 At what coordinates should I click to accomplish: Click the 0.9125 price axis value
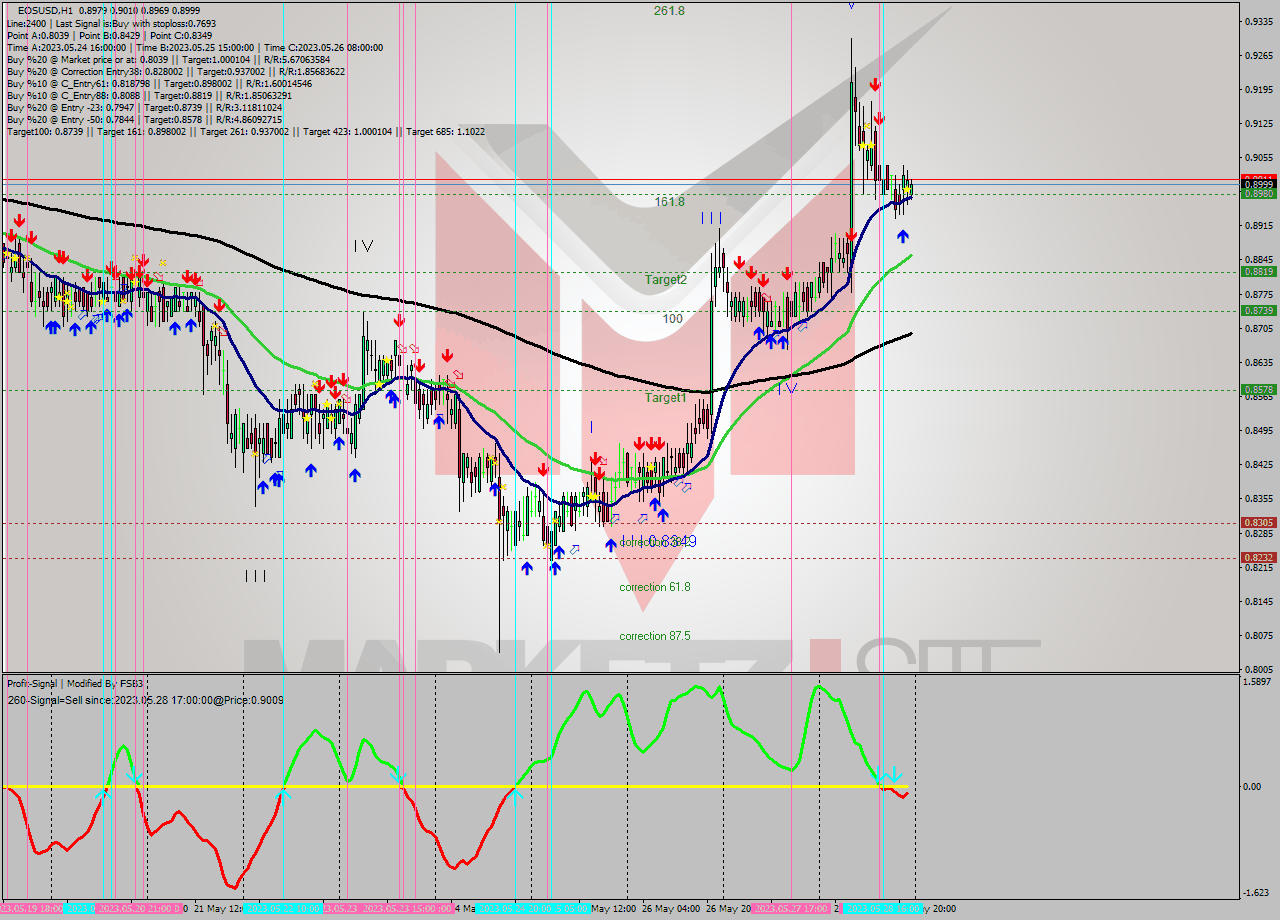[1258, 124]
